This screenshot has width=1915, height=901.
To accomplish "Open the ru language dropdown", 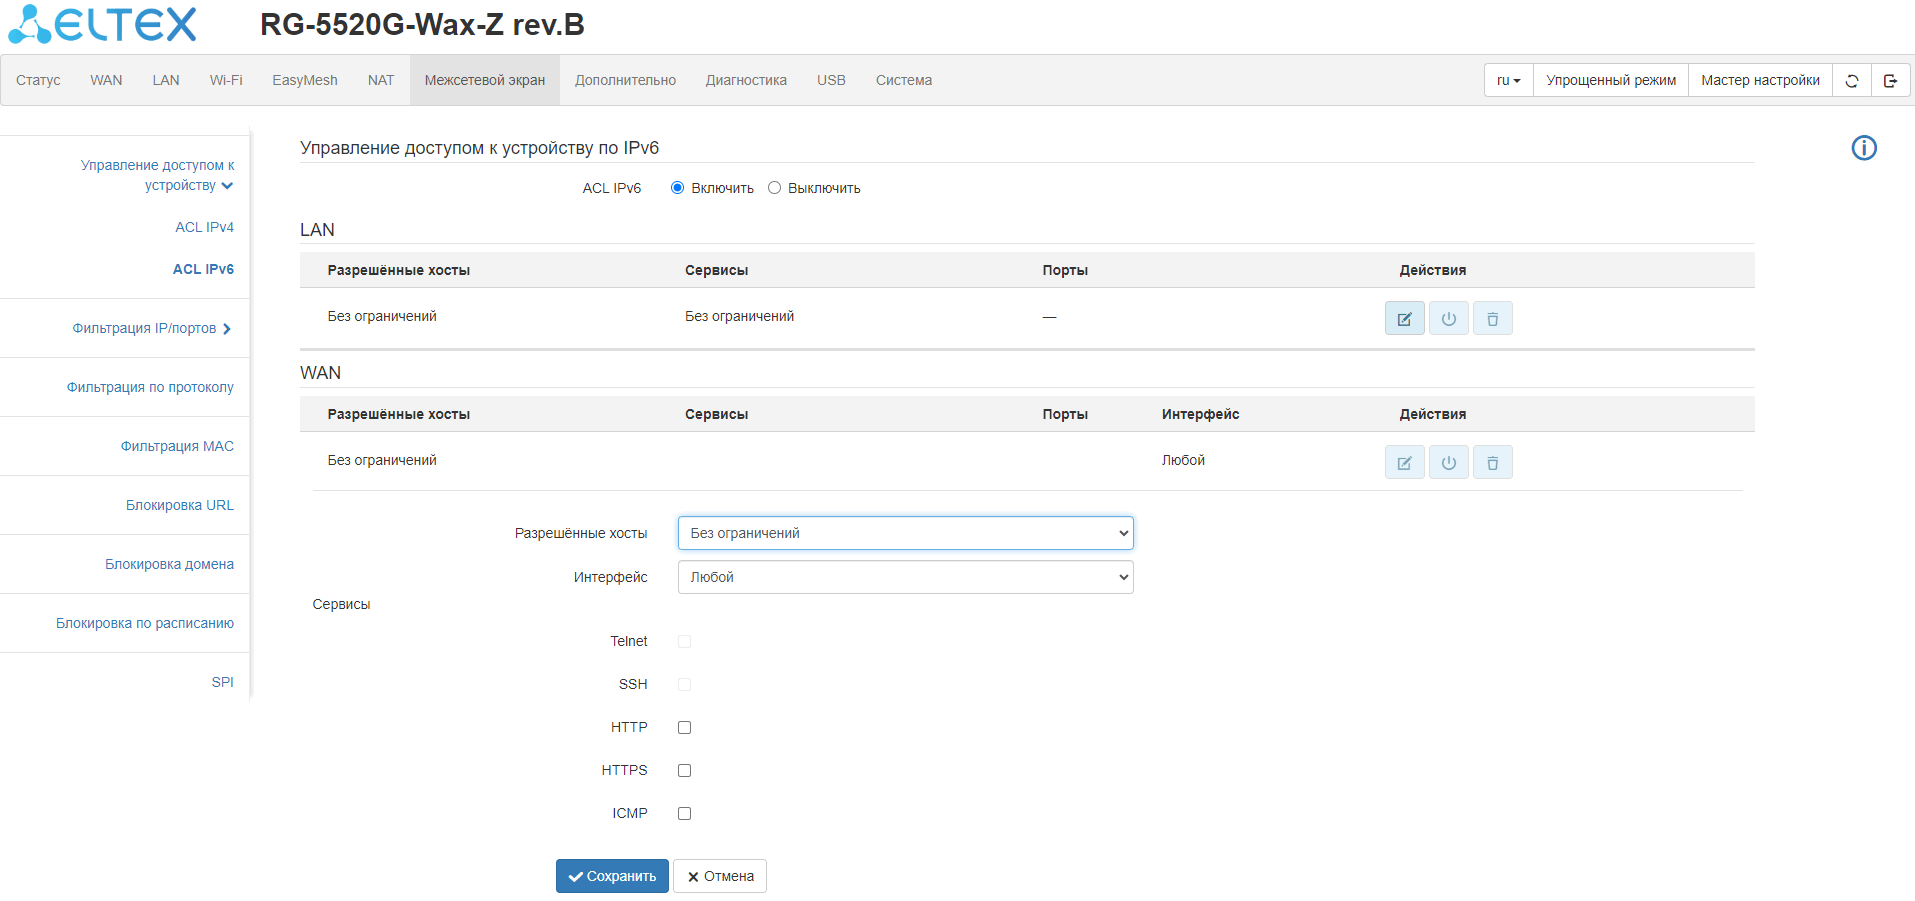I will [x=1508, y=81].
